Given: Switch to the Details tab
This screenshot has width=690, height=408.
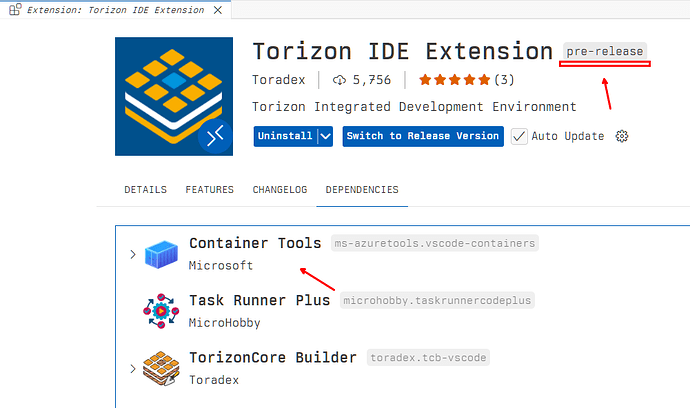Looking at the screenshot, I should tap(146, 190).
